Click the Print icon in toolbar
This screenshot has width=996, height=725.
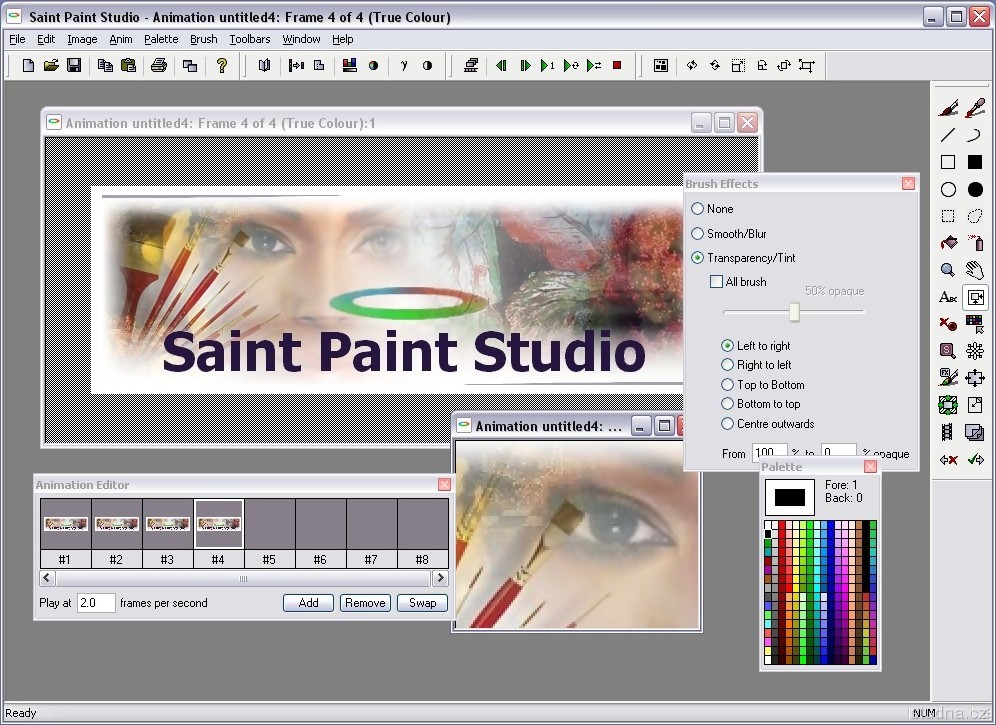coord(158,66)
